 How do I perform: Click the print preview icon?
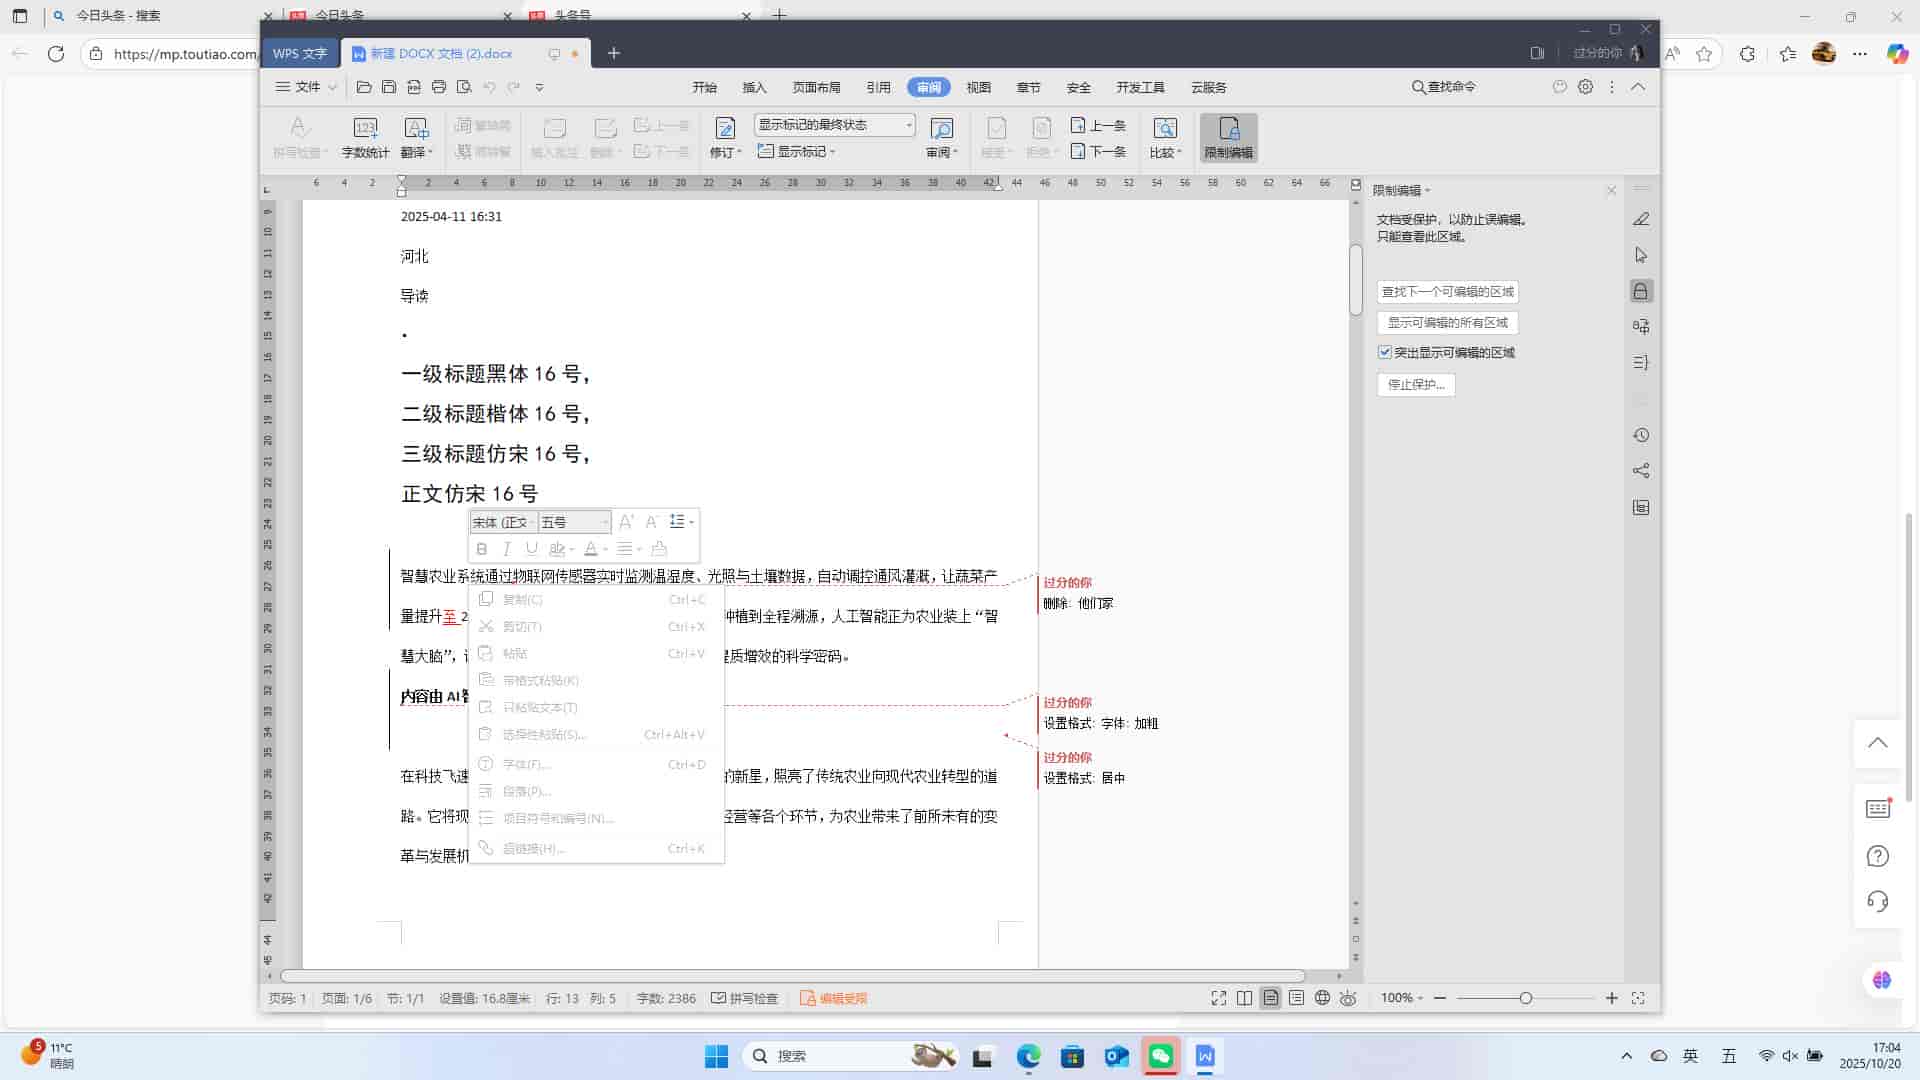(x=463, y=87)
